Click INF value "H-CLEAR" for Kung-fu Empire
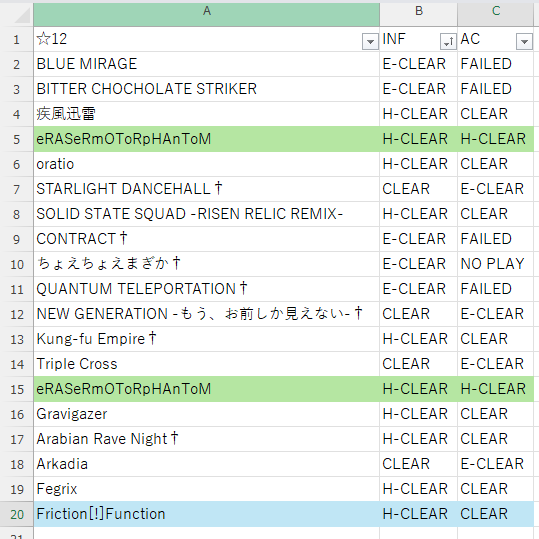This screenshot has height=539, width=539. click(415, 339)
